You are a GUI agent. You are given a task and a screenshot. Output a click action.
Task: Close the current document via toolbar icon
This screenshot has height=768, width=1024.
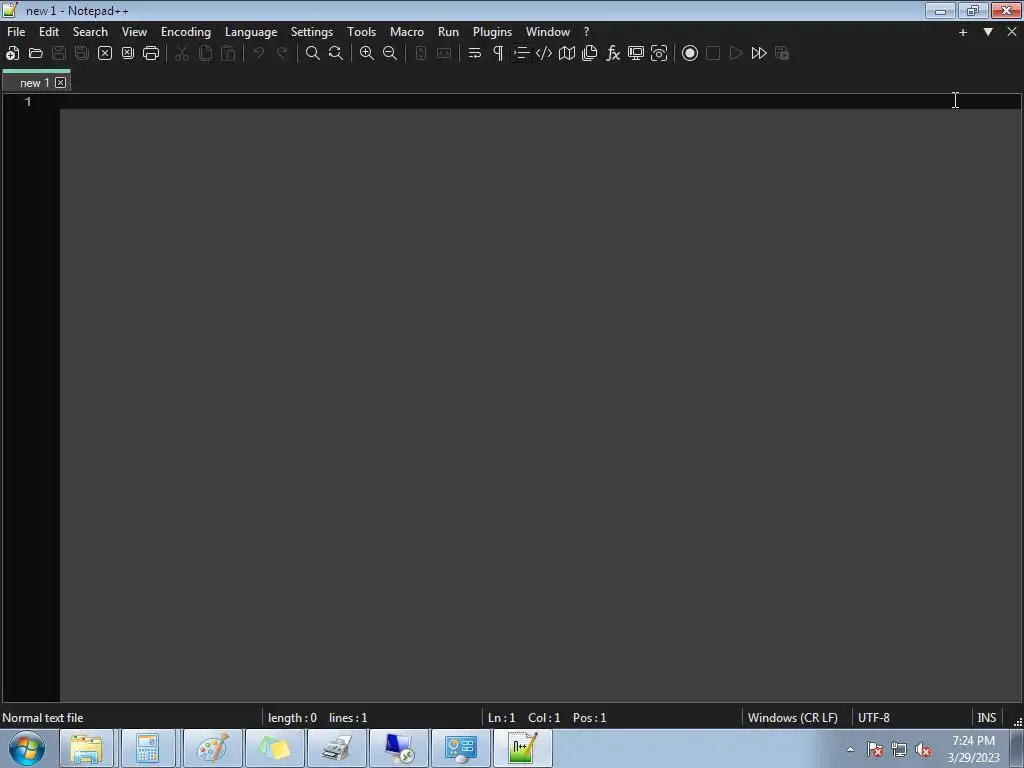(105, 54)
